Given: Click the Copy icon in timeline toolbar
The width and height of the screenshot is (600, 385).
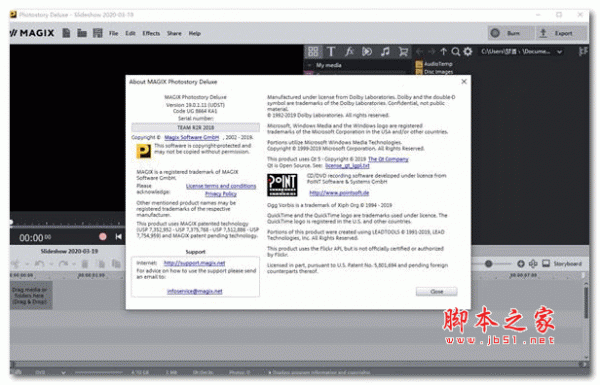Looking at the screenshot, I should [101, 264].
